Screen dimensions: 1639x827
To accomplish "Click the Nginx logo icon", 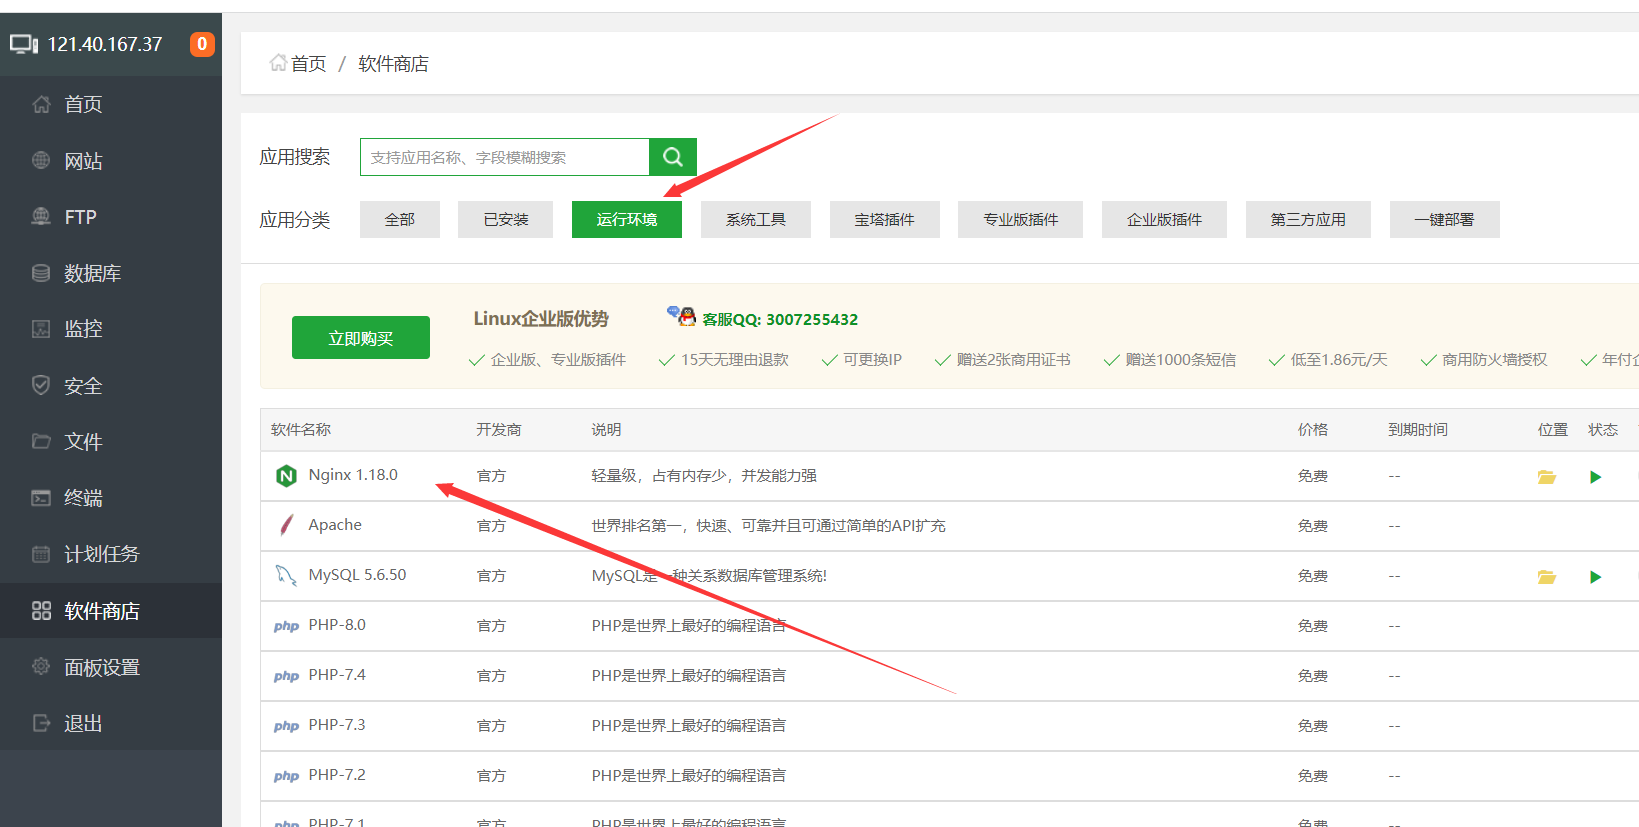I will [286, 476].
